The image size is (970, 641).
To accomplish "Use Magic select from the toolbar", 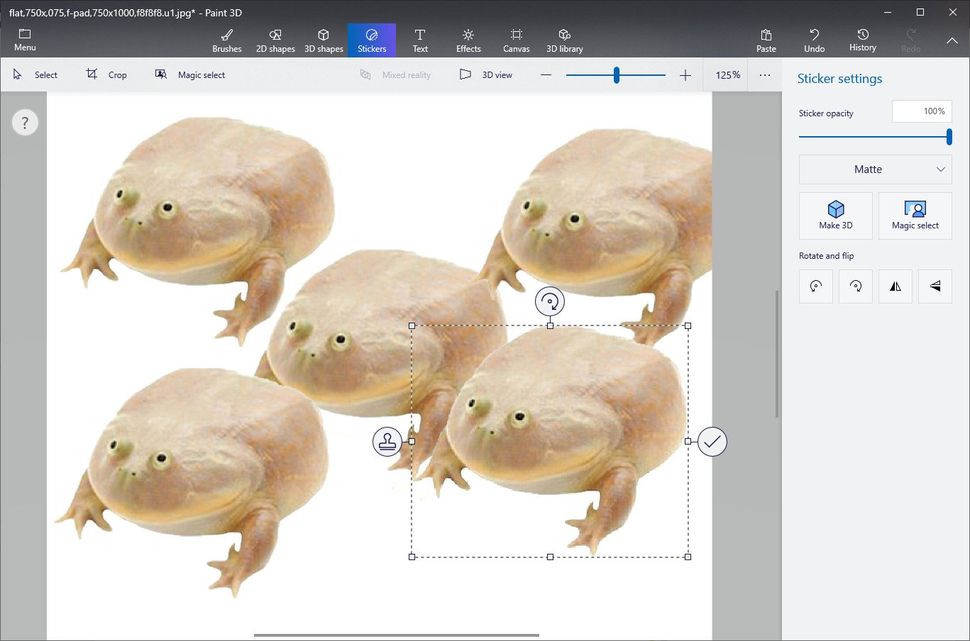I will click(189, 74).
